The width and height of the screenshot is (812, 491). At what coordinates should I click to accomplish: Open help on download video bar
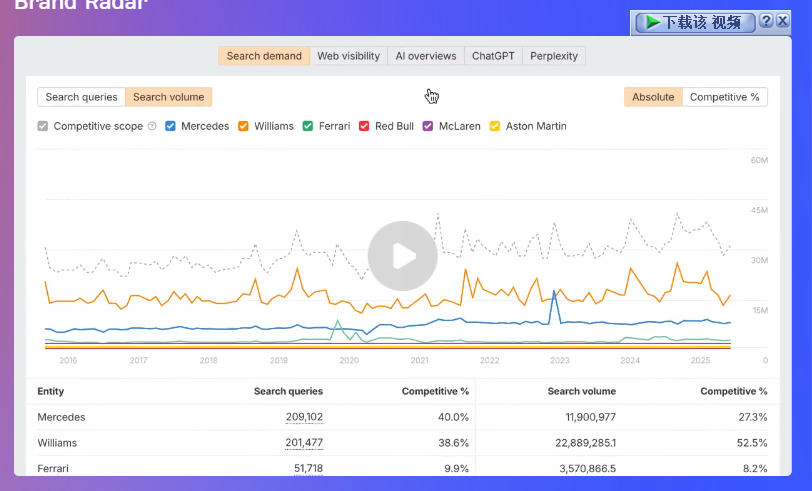(766, 21)
